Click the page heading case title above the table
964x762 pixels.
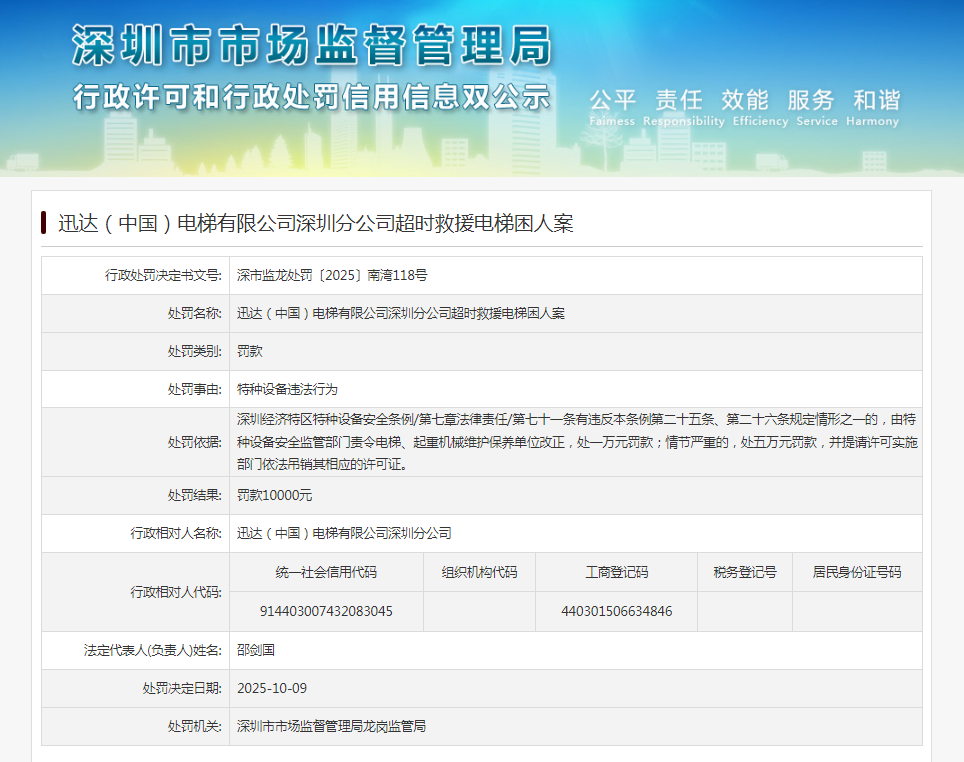pyautogui.click(x=316, y=223)
